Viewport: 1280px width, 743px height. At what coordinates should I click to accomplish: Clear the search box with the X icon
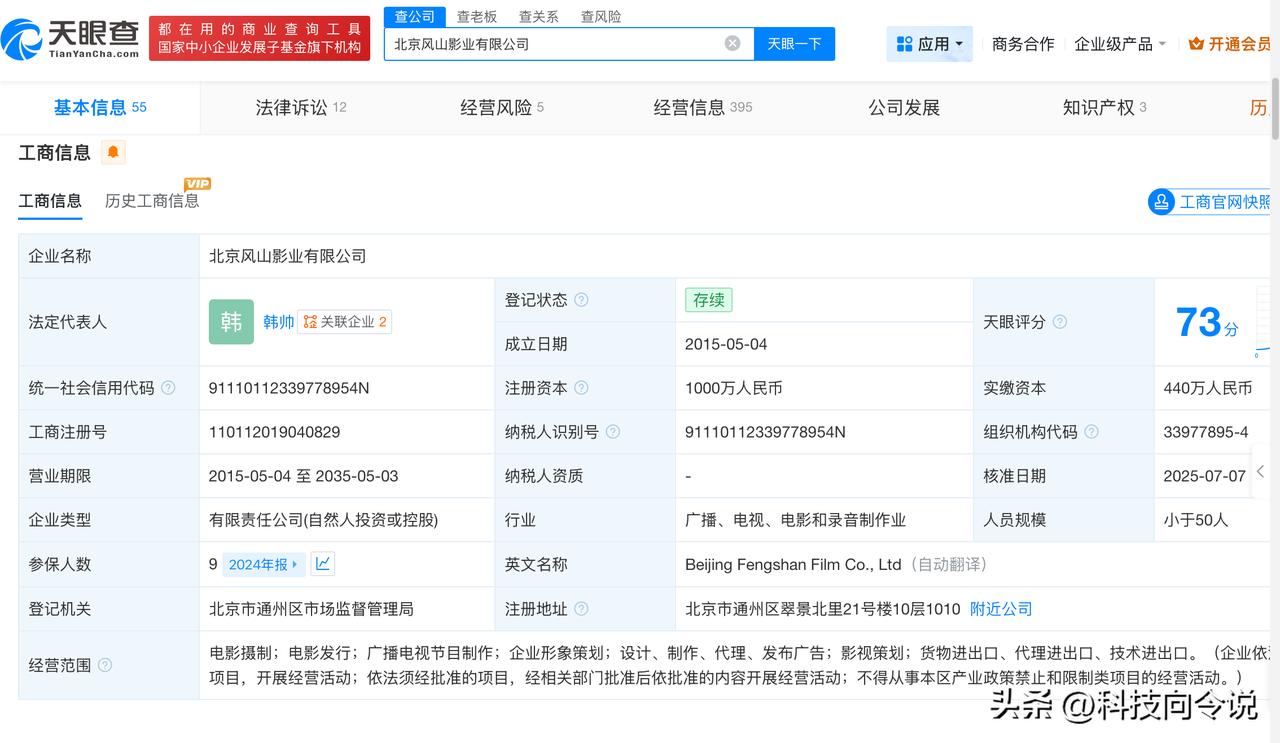pyautogui.click(x=733, y=43)
